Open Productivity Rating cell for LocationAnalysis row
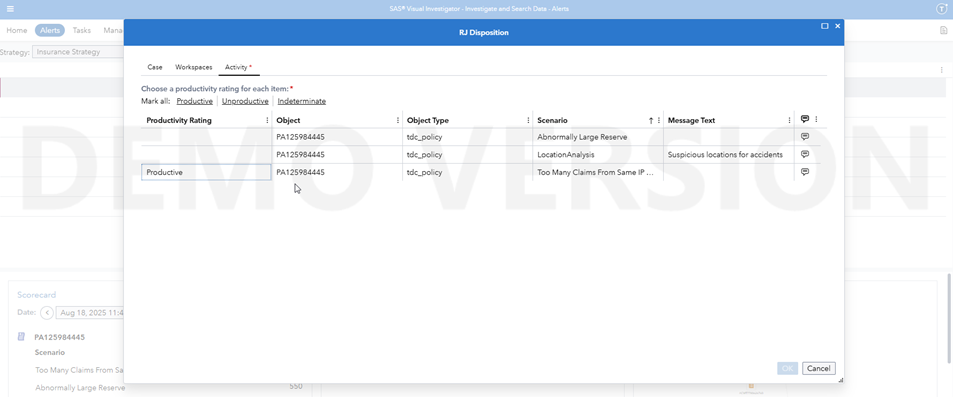 pos(206,154)
